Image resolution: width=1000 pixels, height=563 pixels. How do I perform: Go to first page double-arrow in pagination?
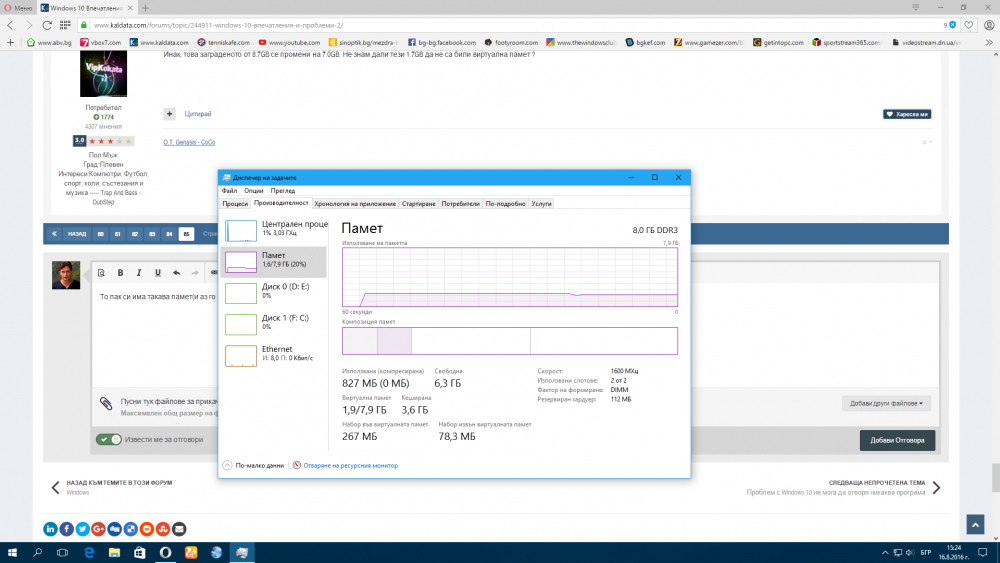coord(54,234)
